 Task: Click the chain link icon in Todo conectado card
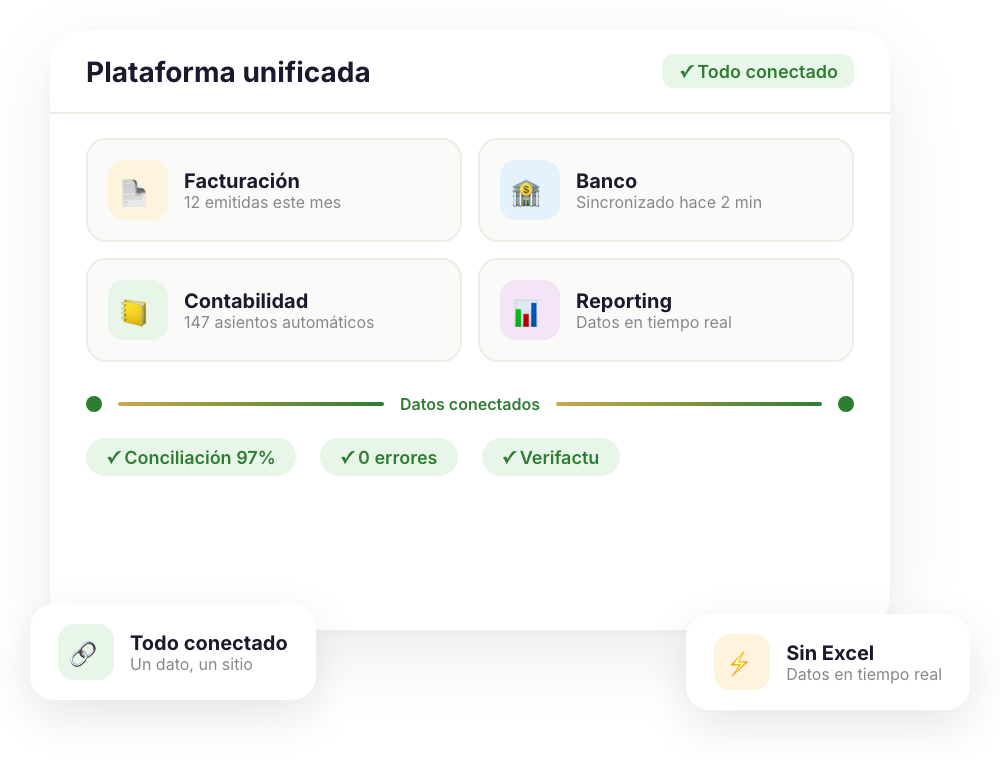point(85,652)
